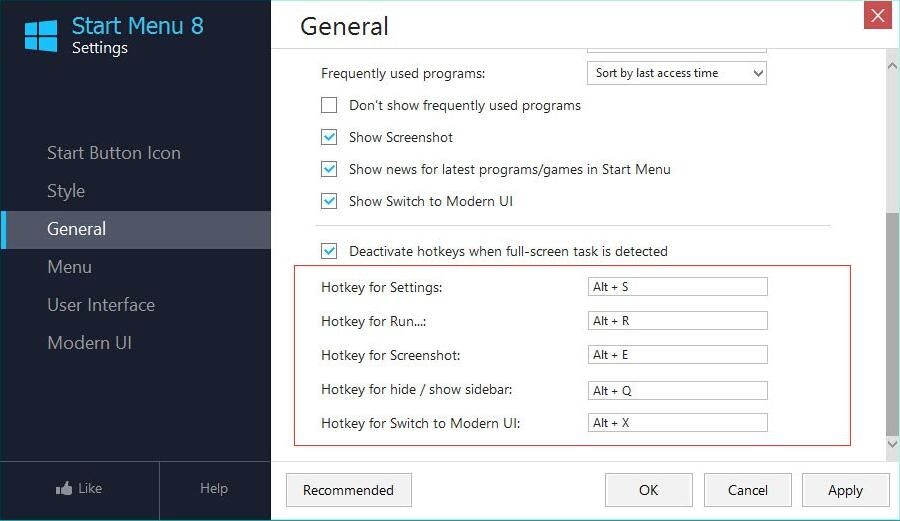Click the Hotkey for Settings field
The image size is (900, 521).
coord(677,287)
